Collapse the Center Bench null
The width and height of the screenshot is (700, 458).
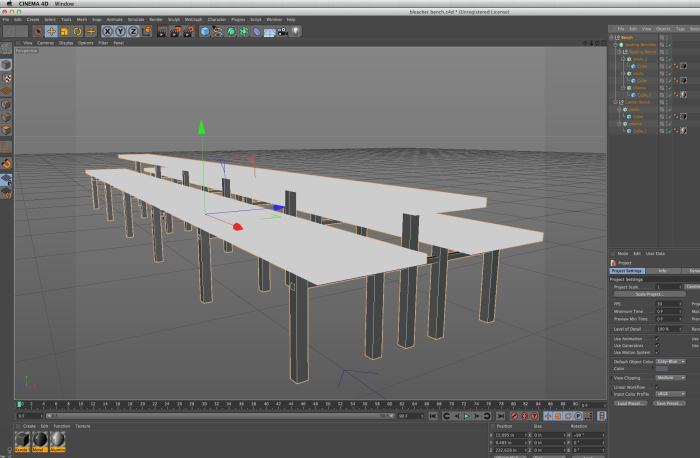tap(615, 102)
